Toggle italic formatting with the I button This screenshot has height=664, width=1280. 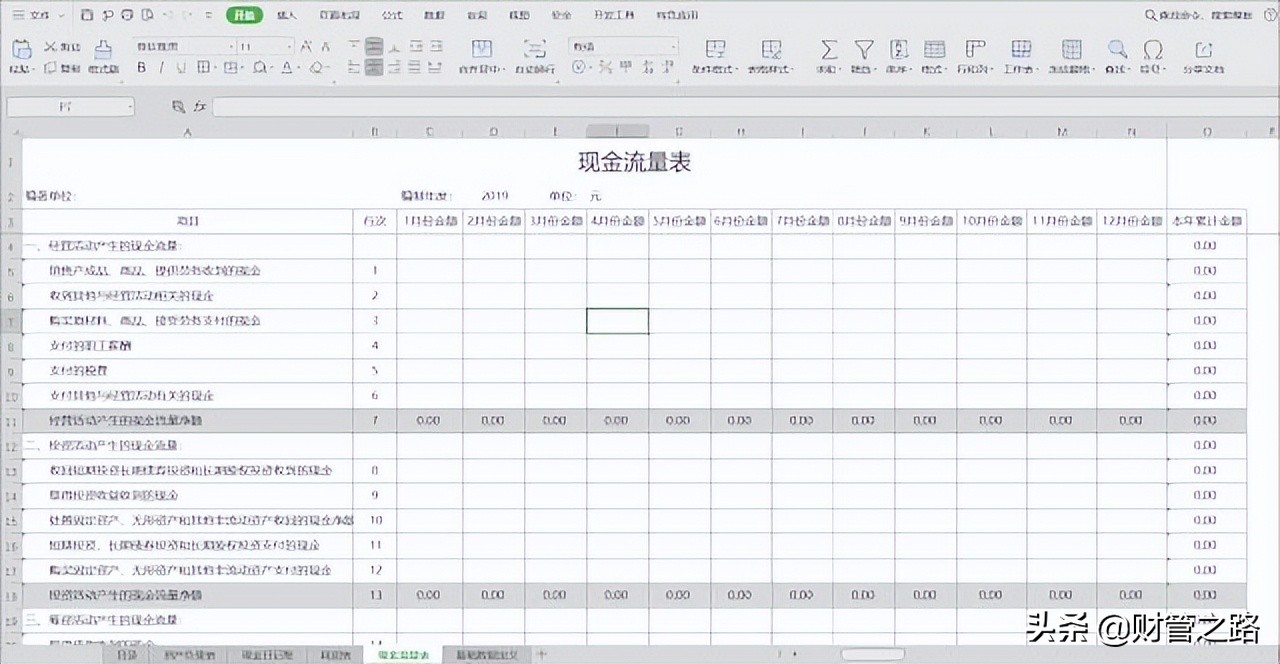click(x=162, y=68)
